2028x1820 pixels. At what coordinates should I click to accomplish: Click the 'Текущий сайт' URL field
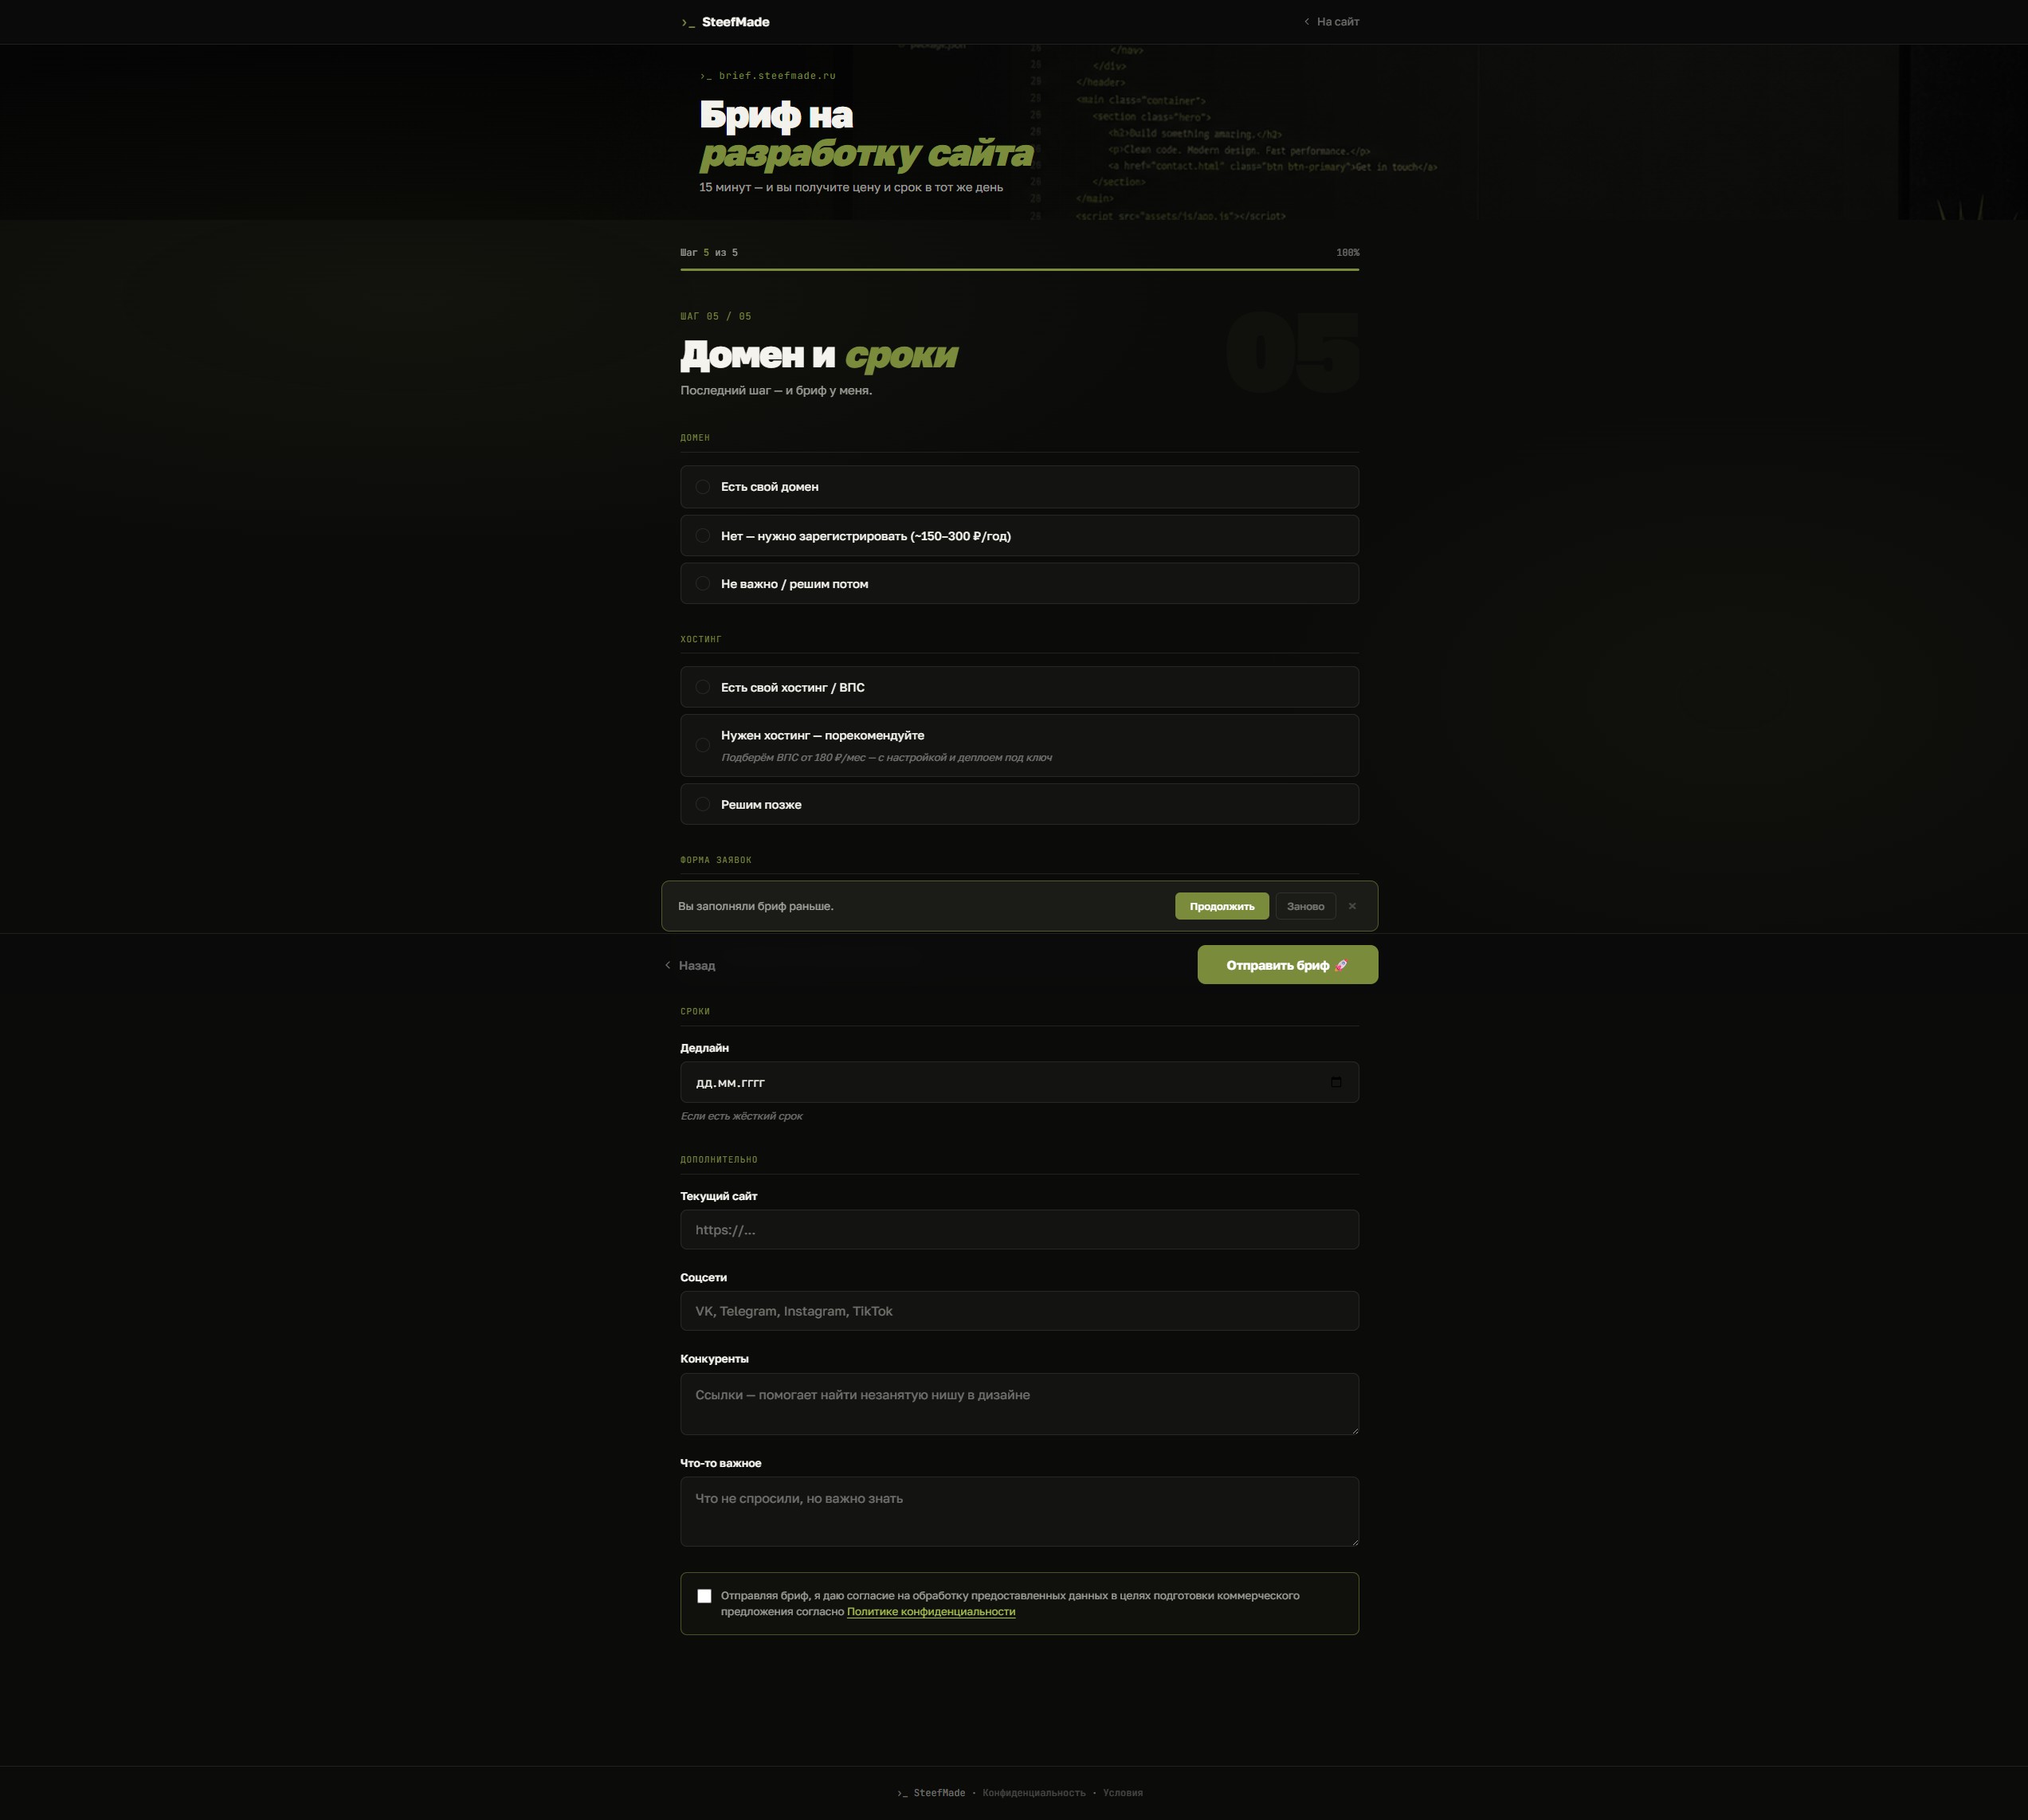pyautogui.click(x=1019, y=1230)
